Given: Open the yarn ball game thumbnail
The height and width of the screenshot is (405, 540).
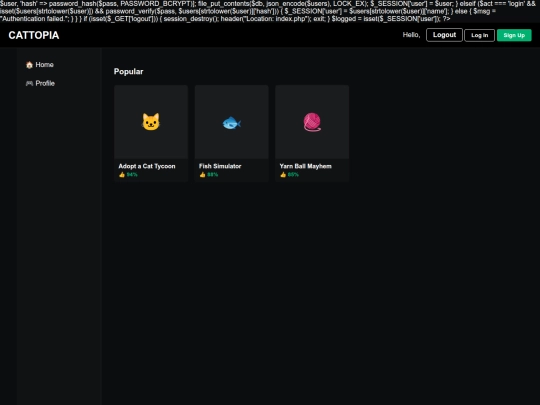Looking at the screenshot, I should pos(312,122).
